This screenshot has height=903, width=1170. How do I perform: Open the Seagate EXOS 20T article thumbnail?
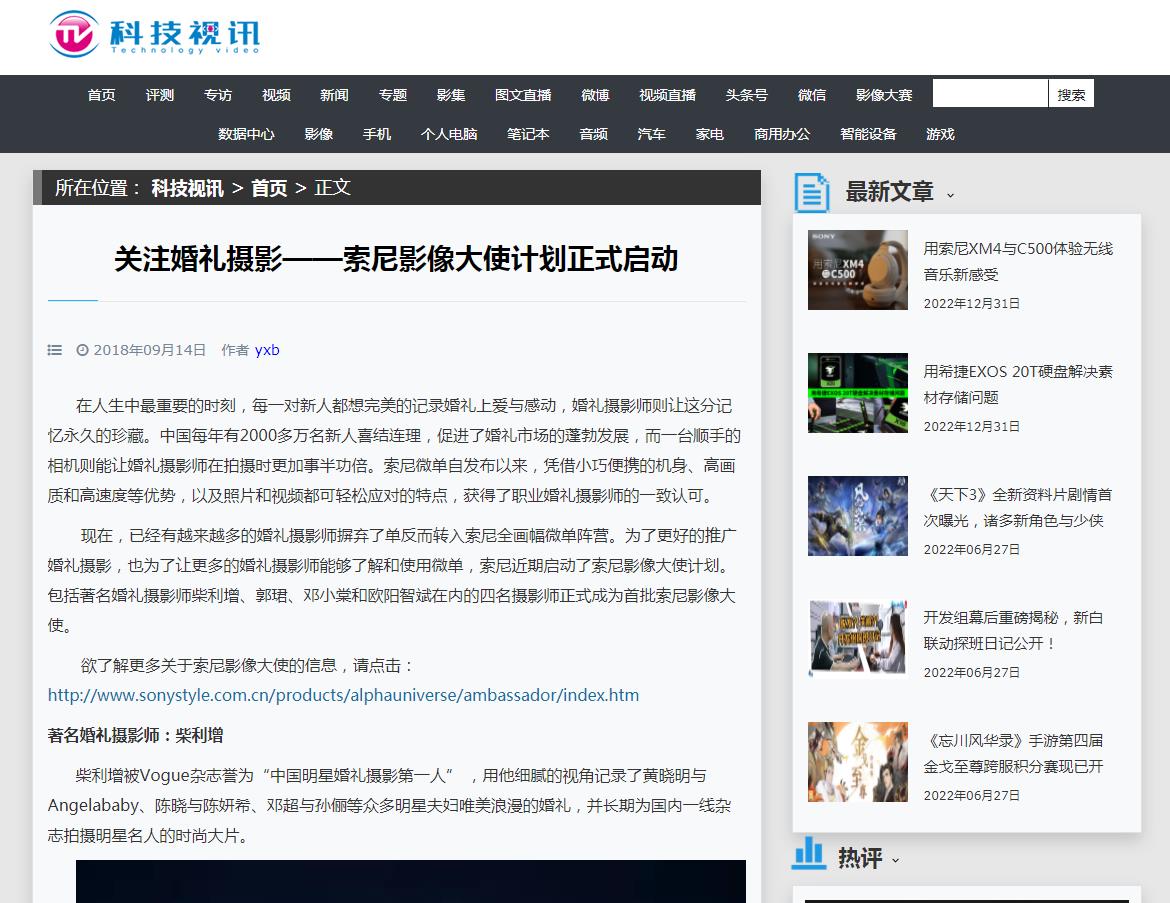pyautogui.click(x=858, y=393)
